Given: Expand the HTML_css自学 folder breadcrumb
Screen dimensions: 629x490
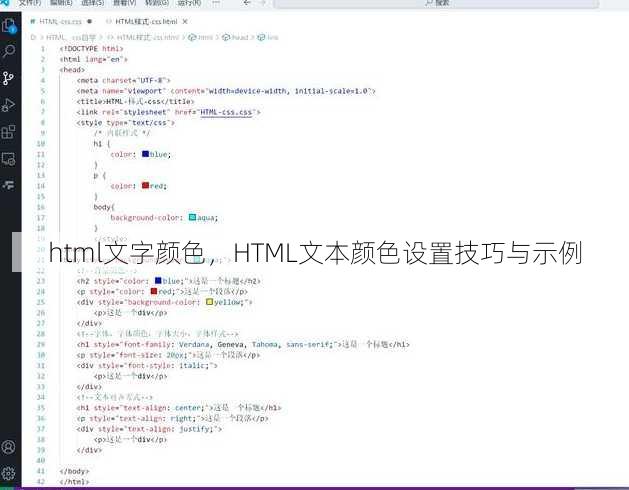Looking at the screenshot, I should point(71,37).
